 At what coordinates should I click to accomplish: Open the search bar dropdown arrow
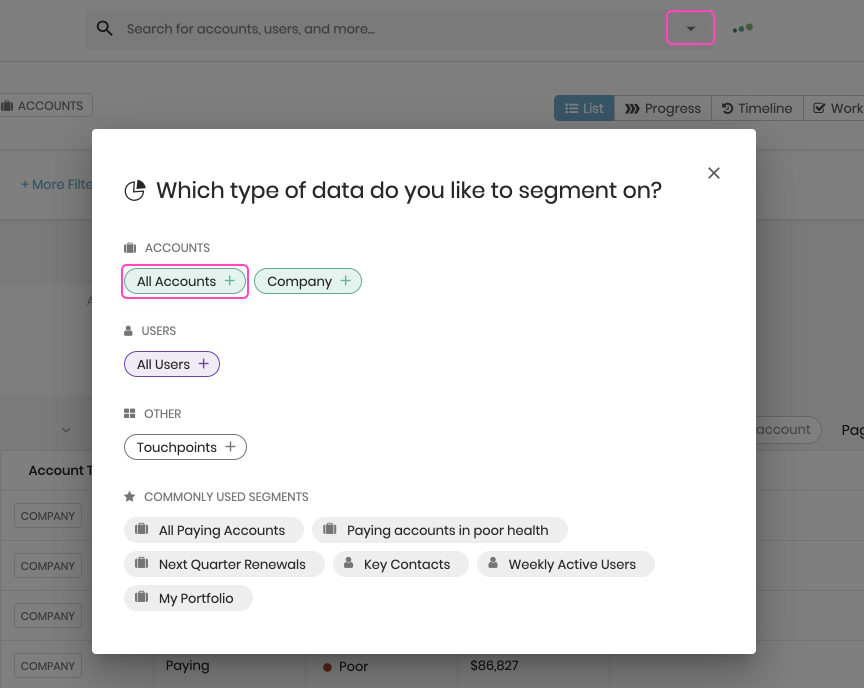pos(690,28)
